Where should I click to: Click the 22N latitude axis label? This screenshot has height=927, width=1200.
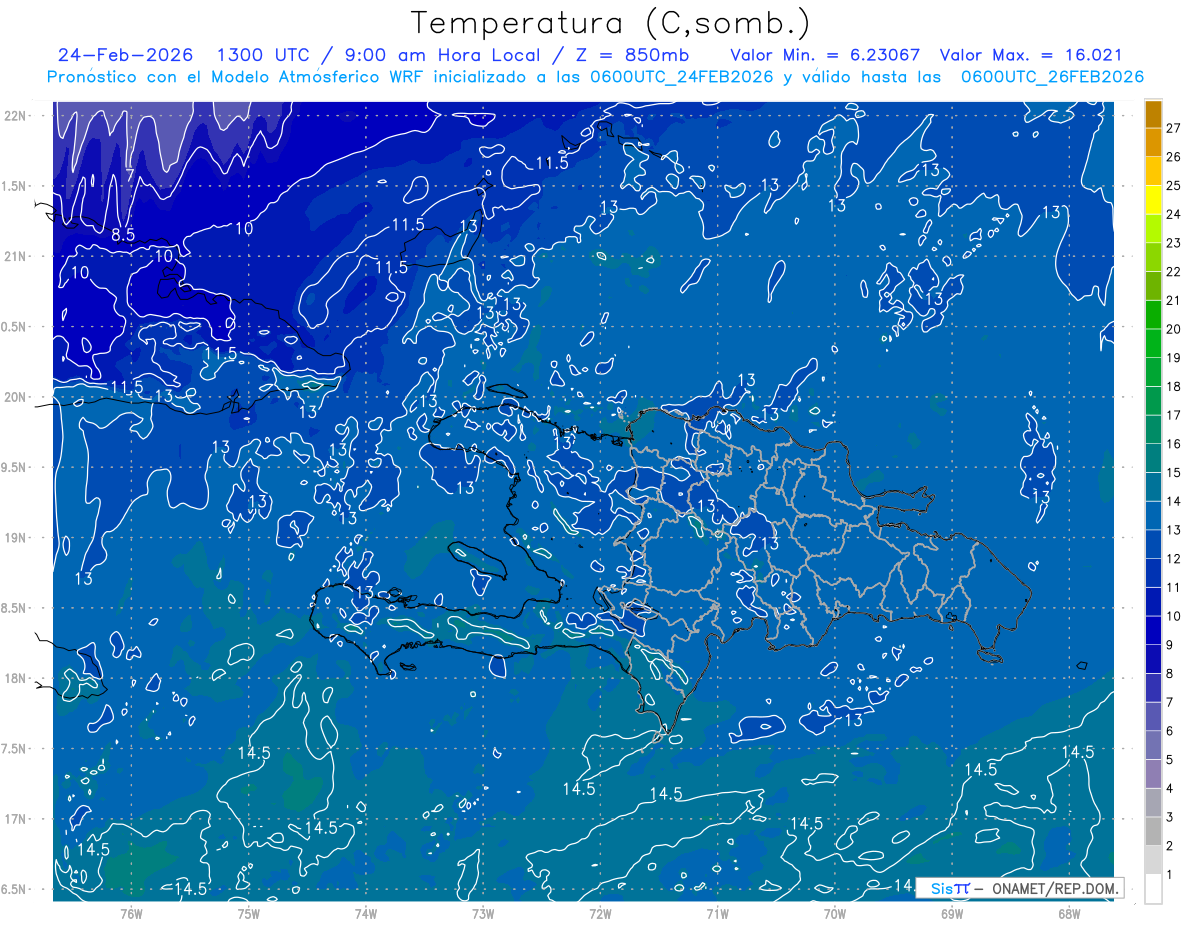pos(15,115)
